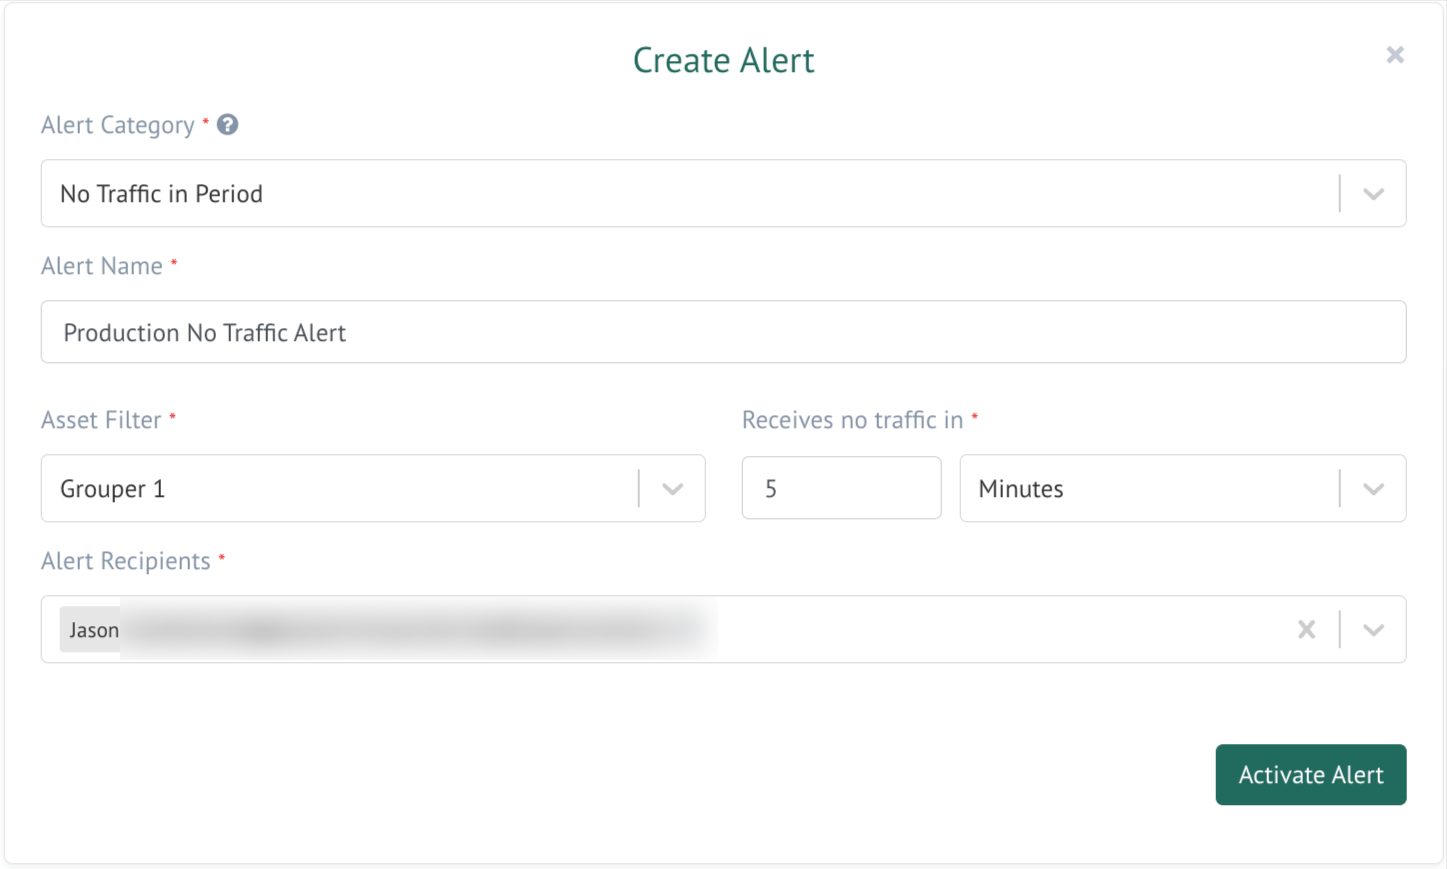Click the 'Receives no traffic in' label
Screen dimensions: 1447x869
pos(852,420)
